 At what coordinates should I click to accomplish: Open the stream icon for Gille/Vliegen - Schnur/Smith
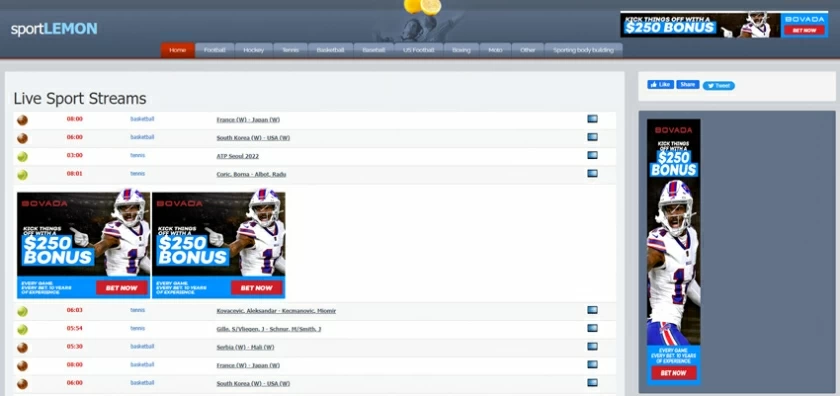click(592, 328)
